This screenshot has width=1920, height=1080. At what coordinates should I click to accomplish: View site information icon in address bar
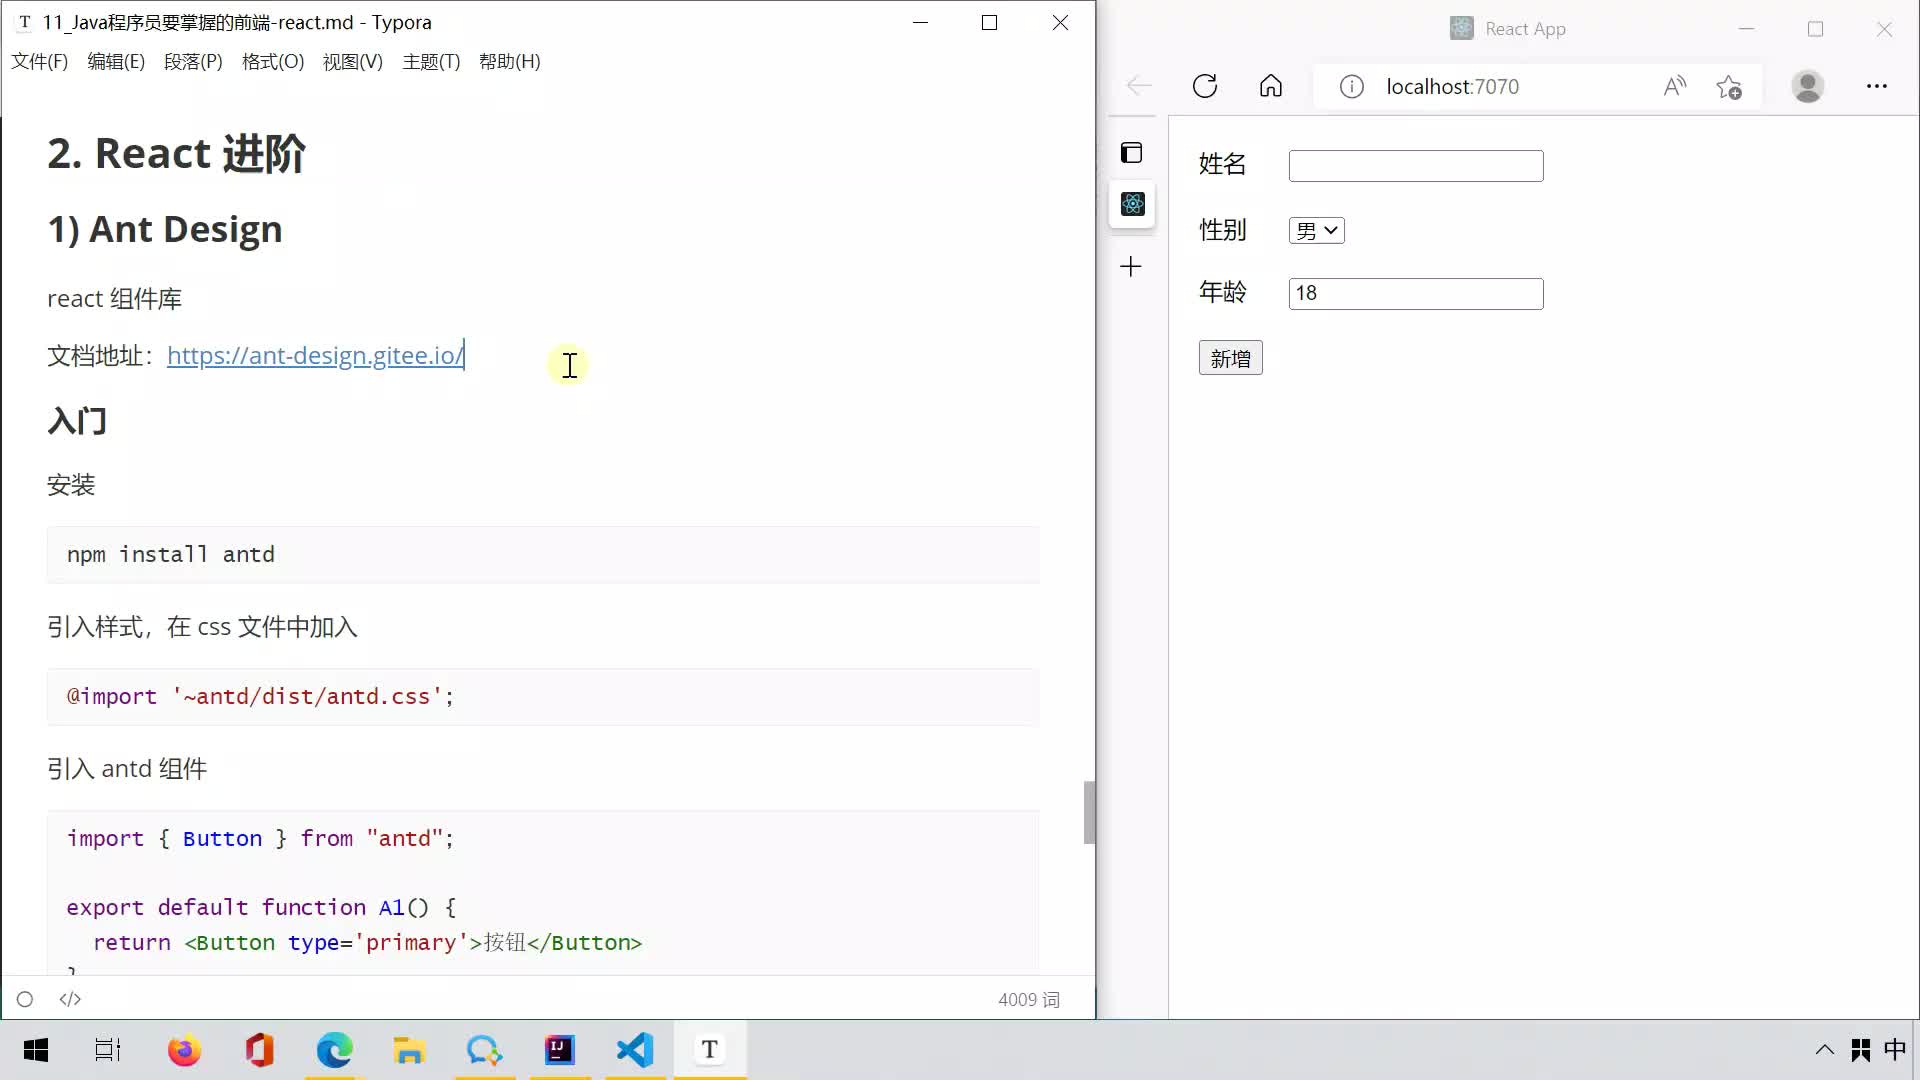pyautogui.click(x=1352, y=87)
